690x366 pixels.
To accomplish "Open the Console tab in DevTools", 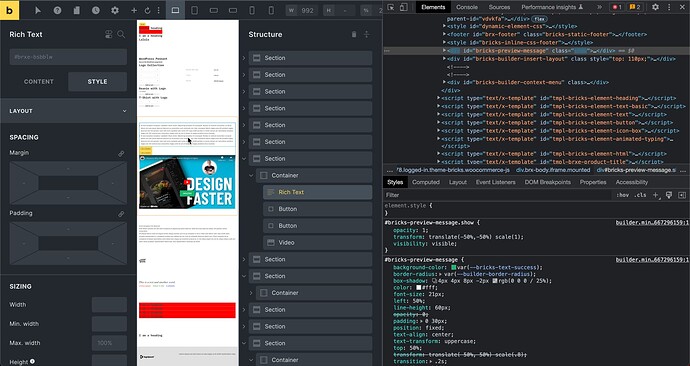I will [467, 7].
